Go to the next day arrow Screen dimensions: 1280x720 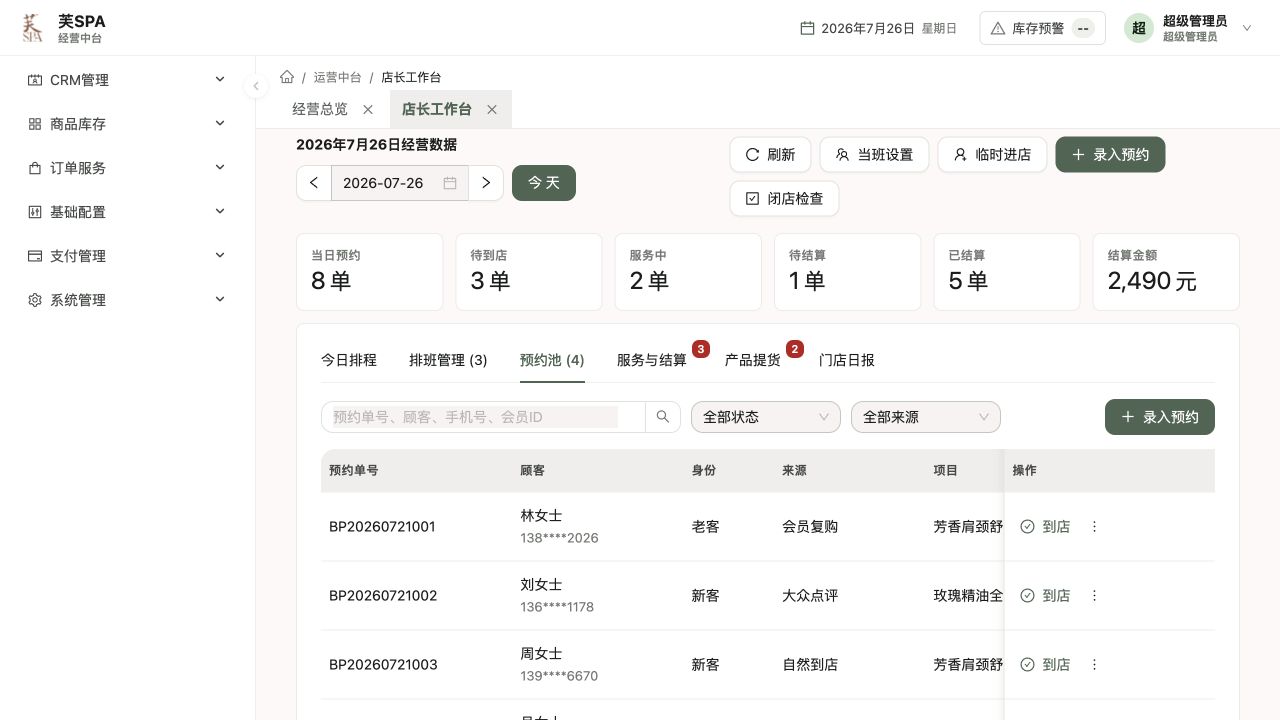486,183
